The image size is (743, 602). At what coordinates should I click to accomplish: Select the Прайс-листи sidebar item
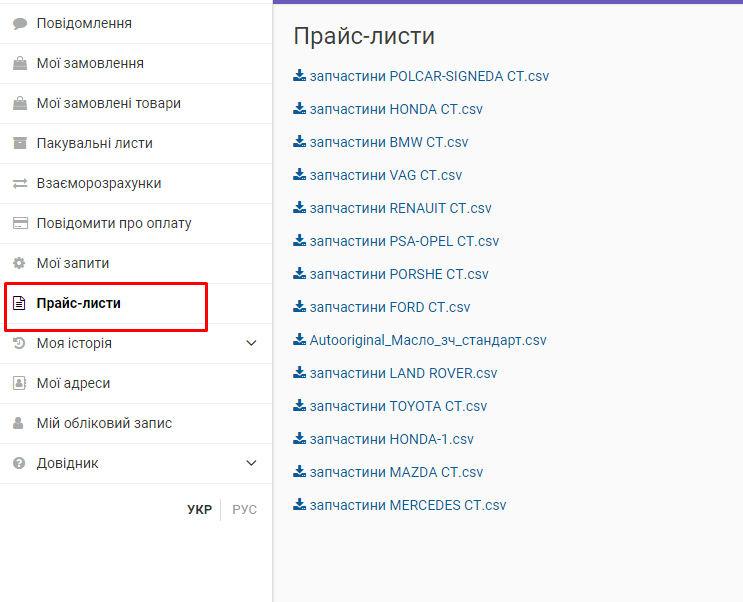coord(136,303)
